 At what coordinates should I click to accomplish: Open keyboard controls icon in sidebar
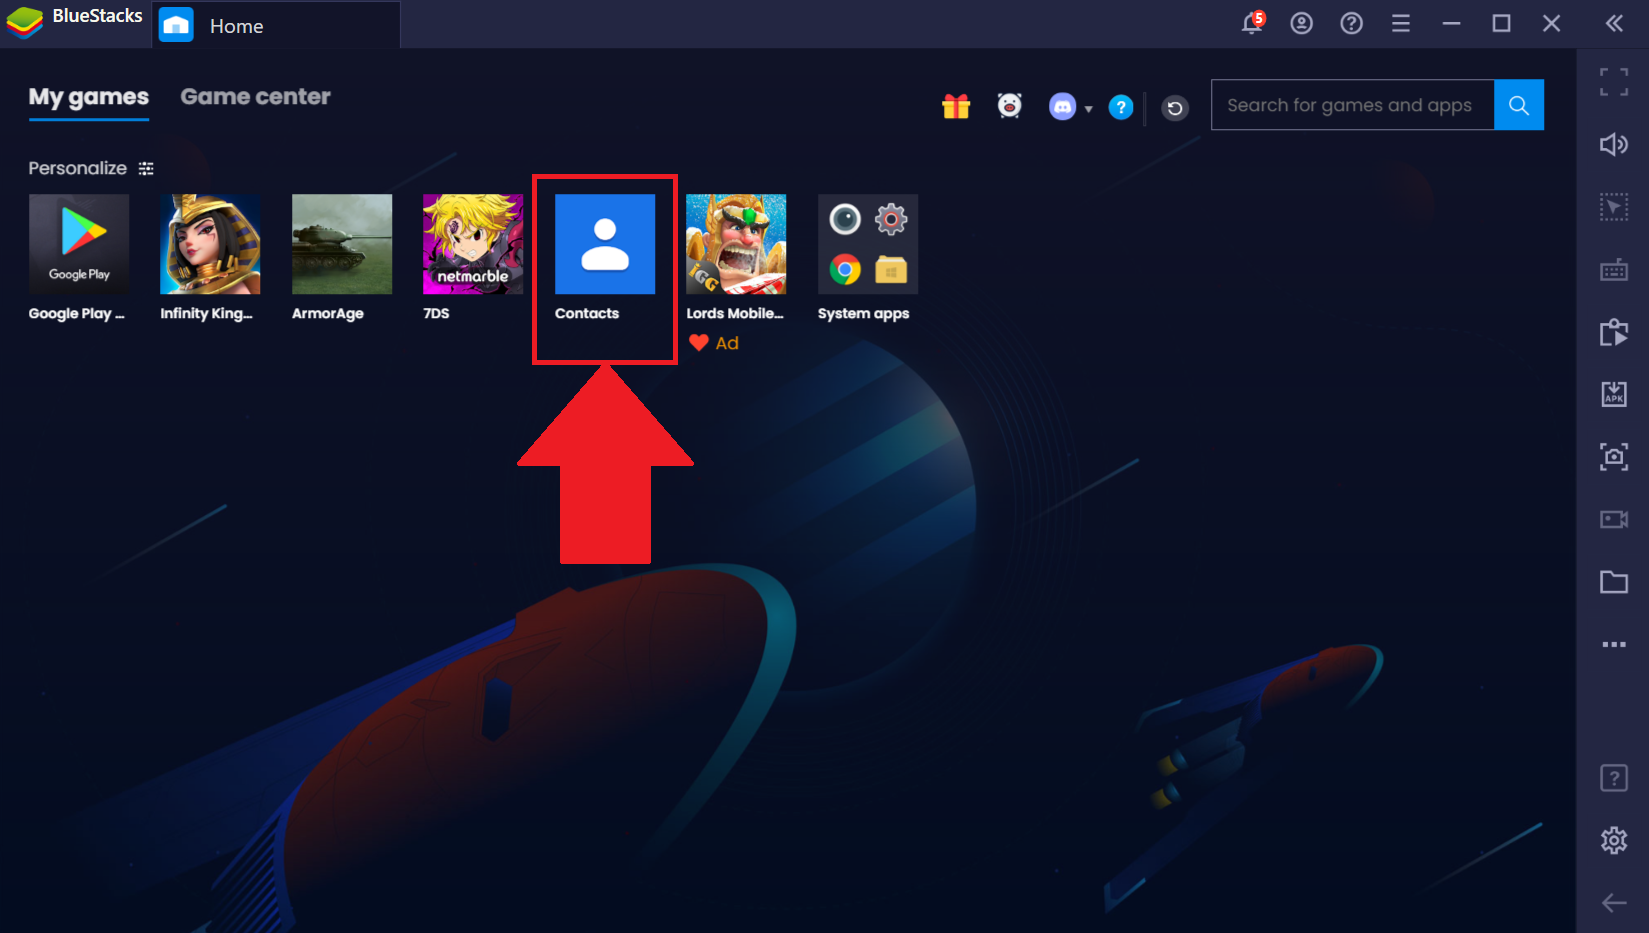point(1614,270)
